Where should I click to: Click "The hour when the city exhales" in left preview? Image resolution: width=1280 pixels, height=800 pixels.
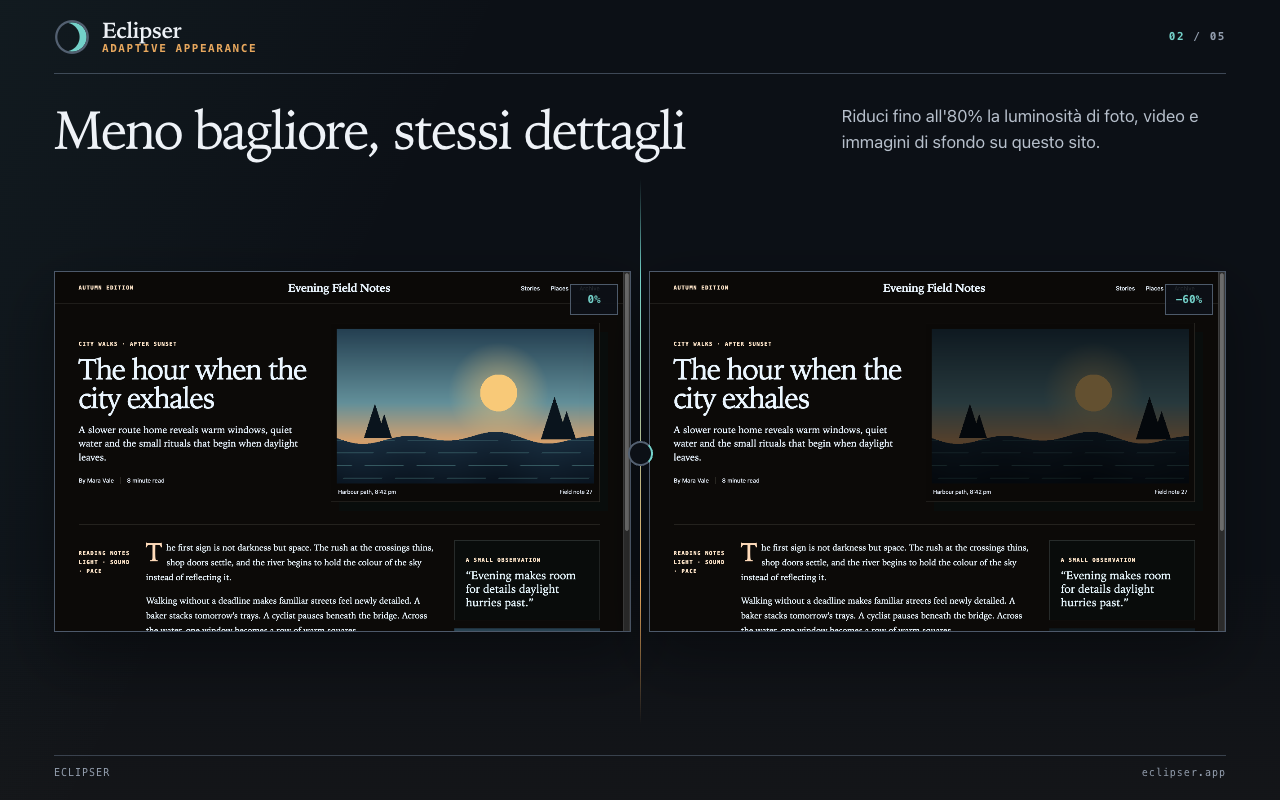pos(193,384)
